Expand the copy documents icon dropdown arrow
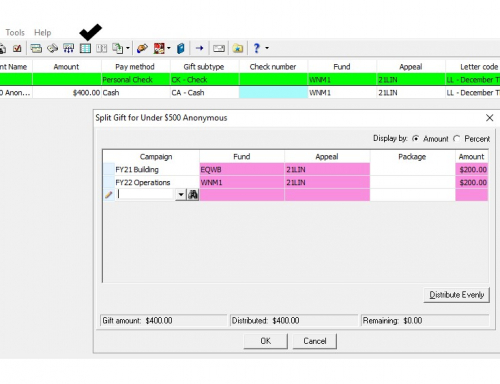The image size is (500, 384). coord(128,48)
